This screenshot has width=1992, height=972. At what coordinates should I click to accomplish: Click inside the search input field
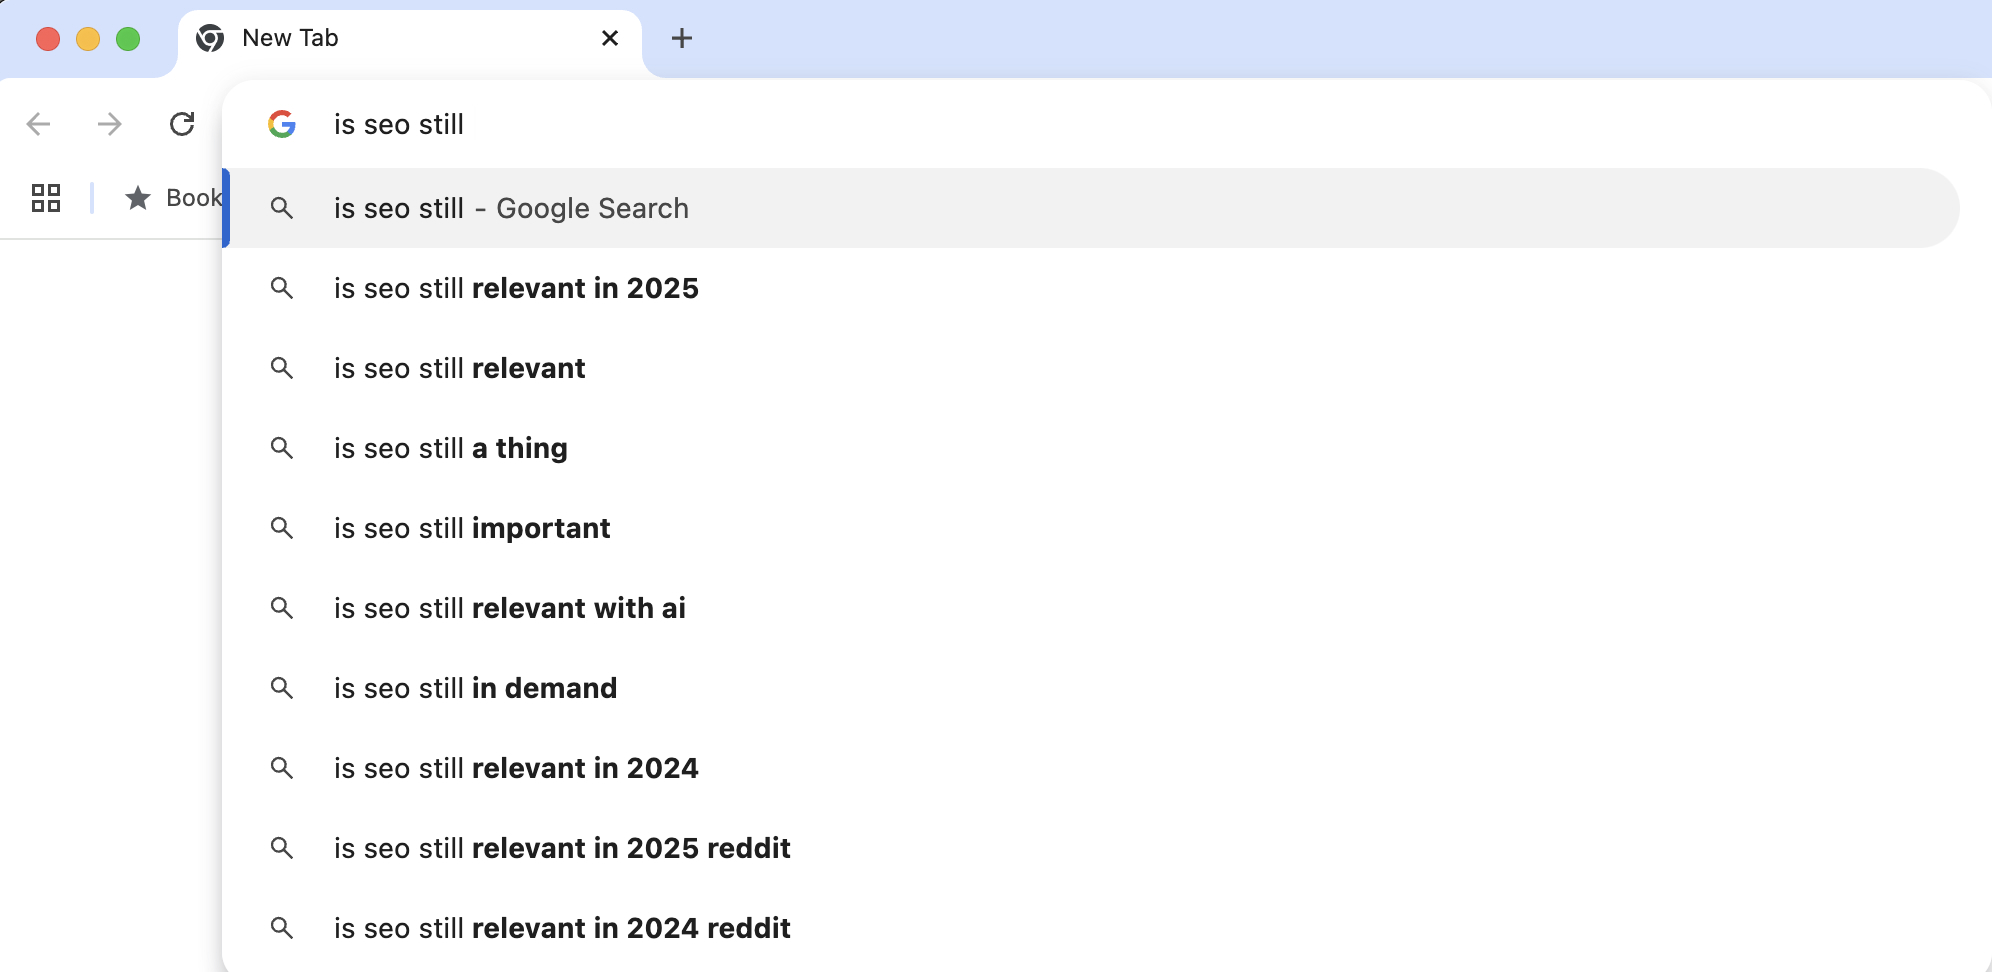[500, 124]
